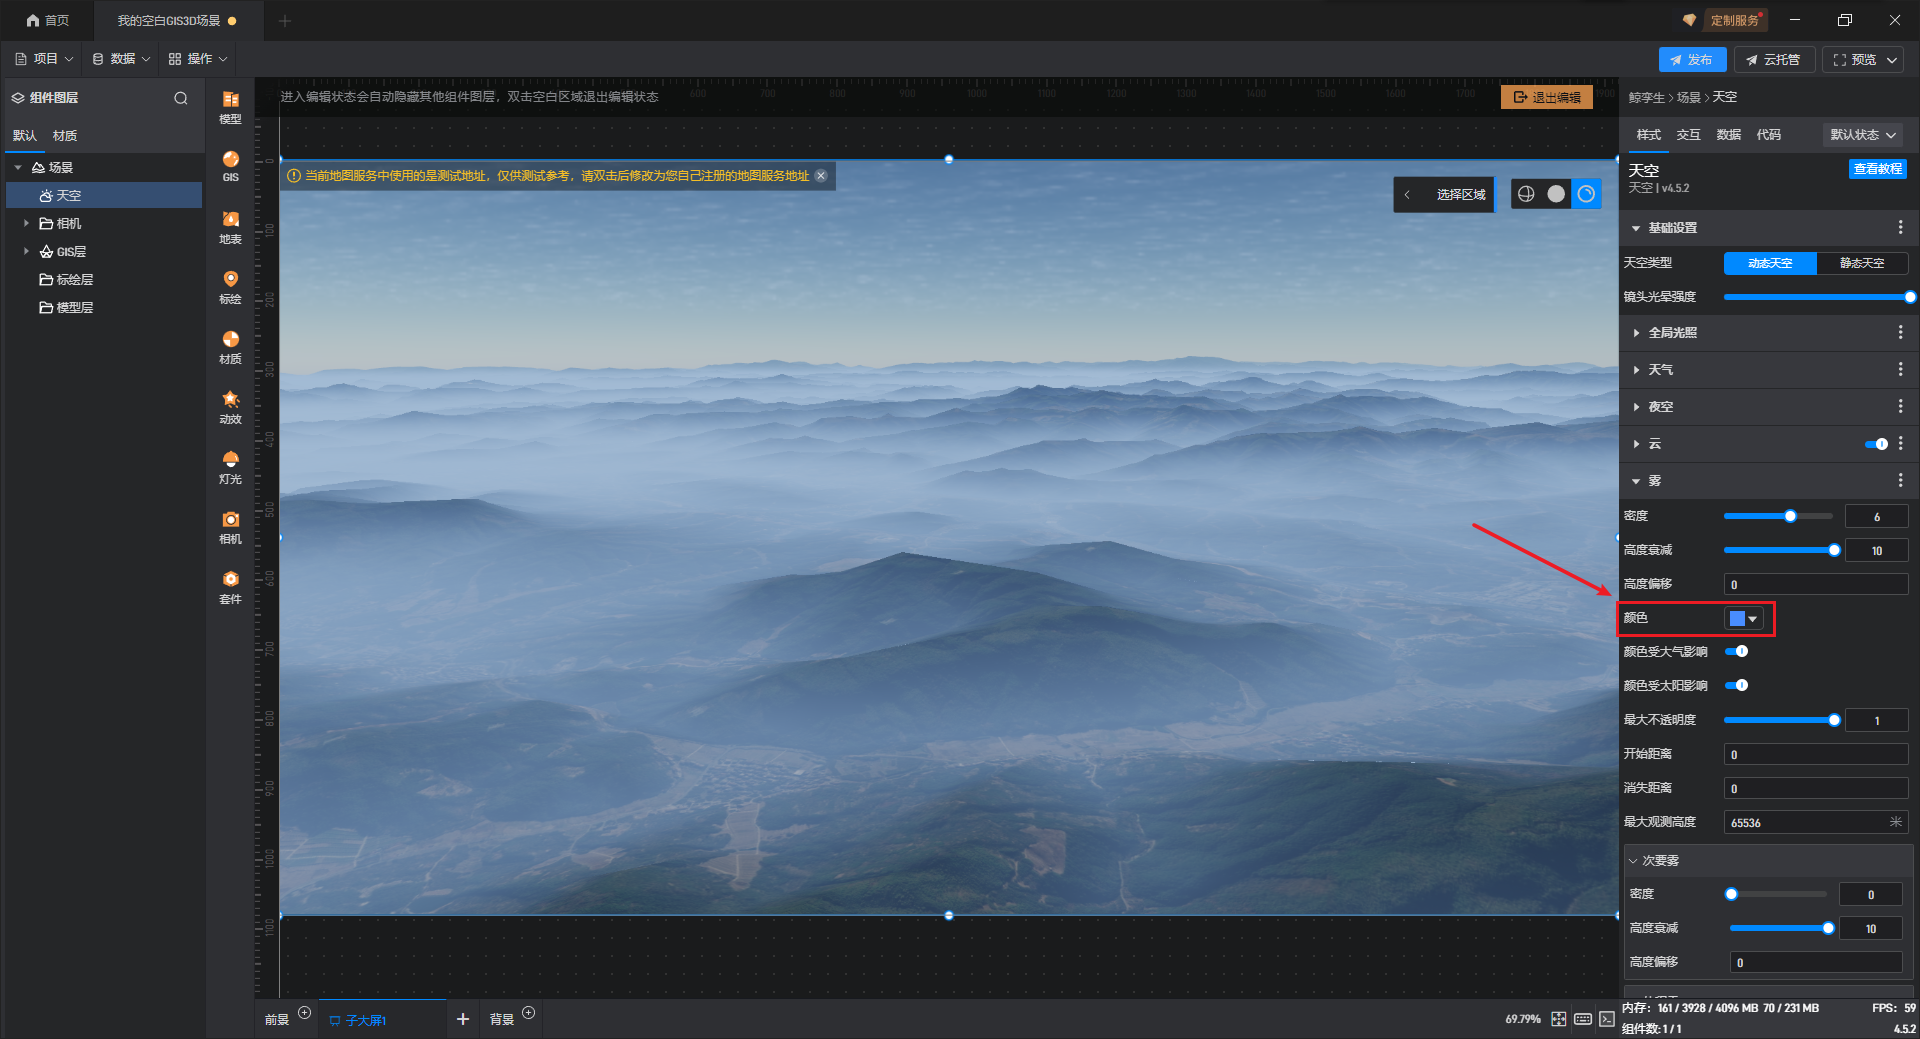Viewport: 1920px width, 1039px height.
Task: Click the 材质 icon in the vertical toolbar
Action: pyautogui.click(x=230, y=347)
